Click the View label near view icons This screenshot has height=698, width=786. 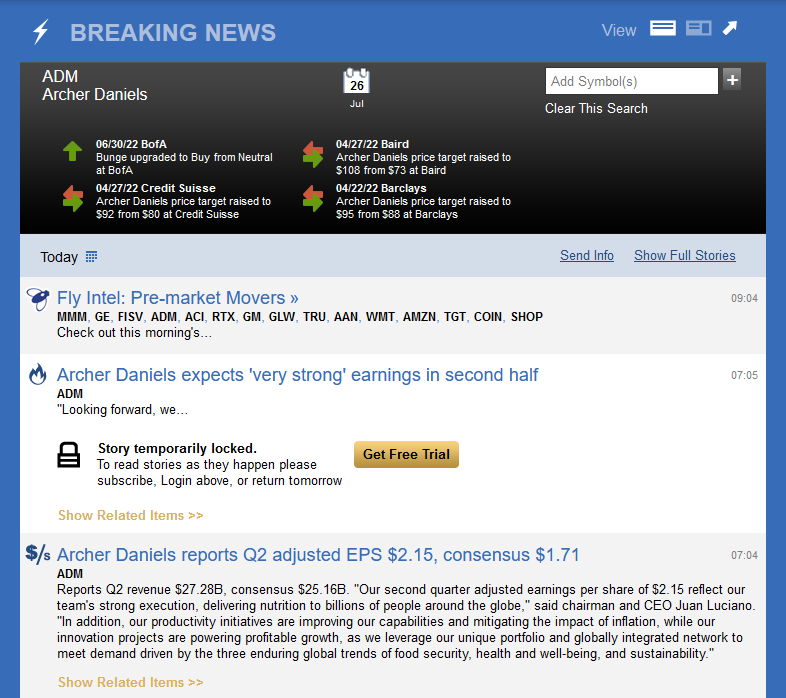(619, 31)
